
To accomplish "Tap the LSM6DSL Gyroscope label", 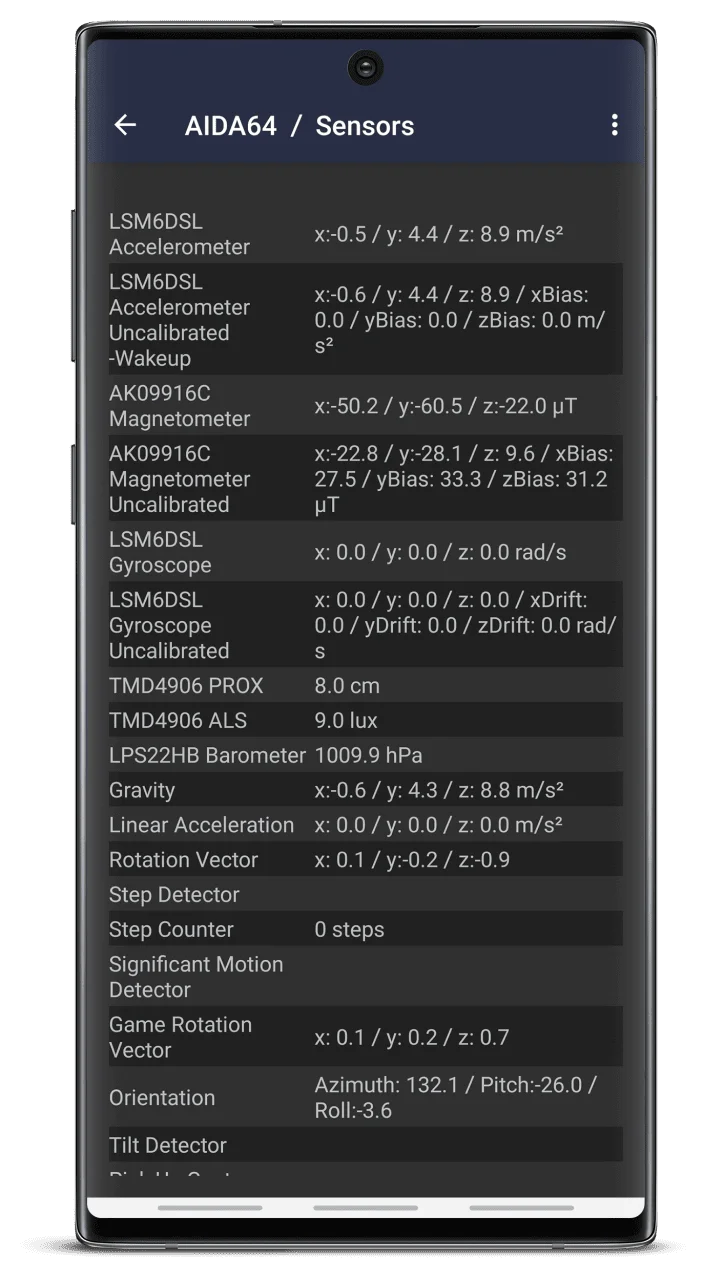I will 161,552.
